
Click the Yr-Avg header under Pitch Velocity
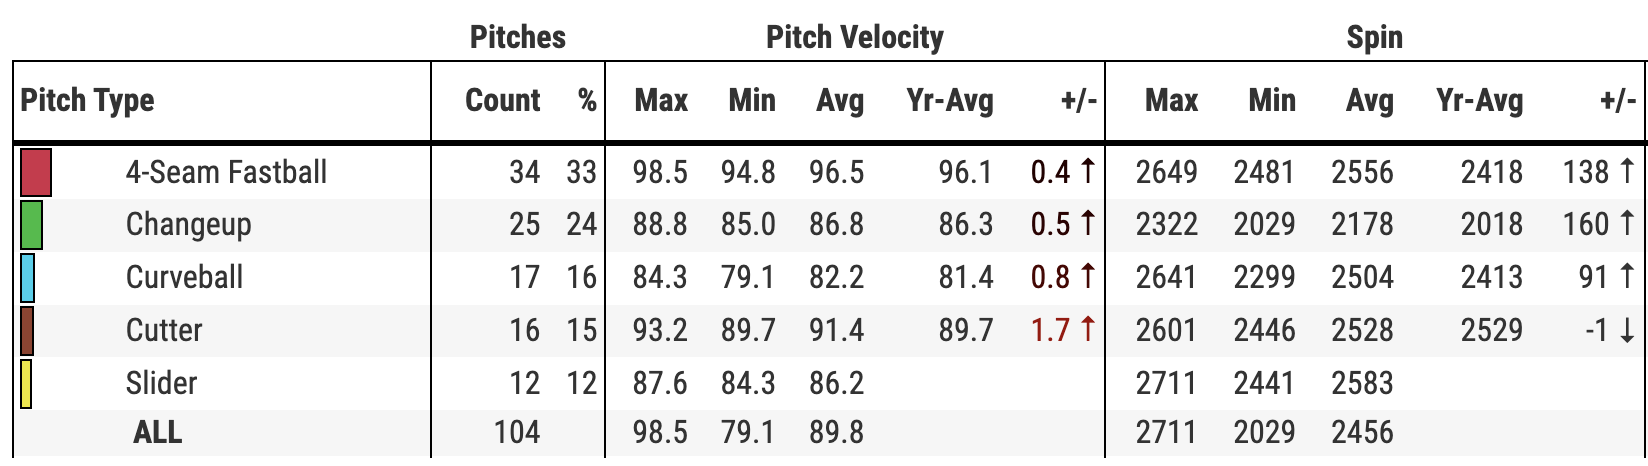pyautogui.click(x=949, y=101)
